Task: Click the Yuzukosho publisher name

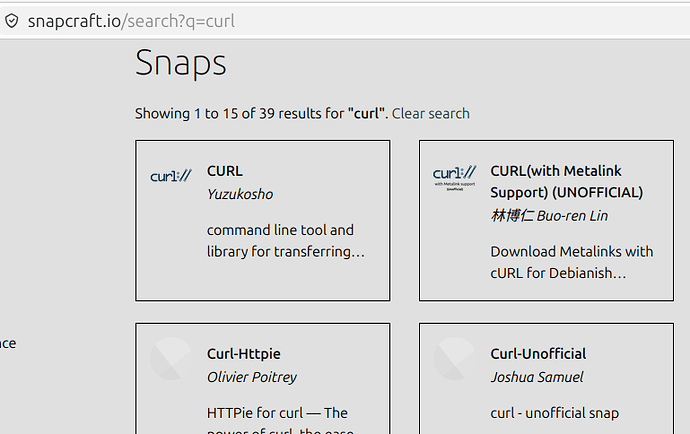Action: [x=240, y=194]
